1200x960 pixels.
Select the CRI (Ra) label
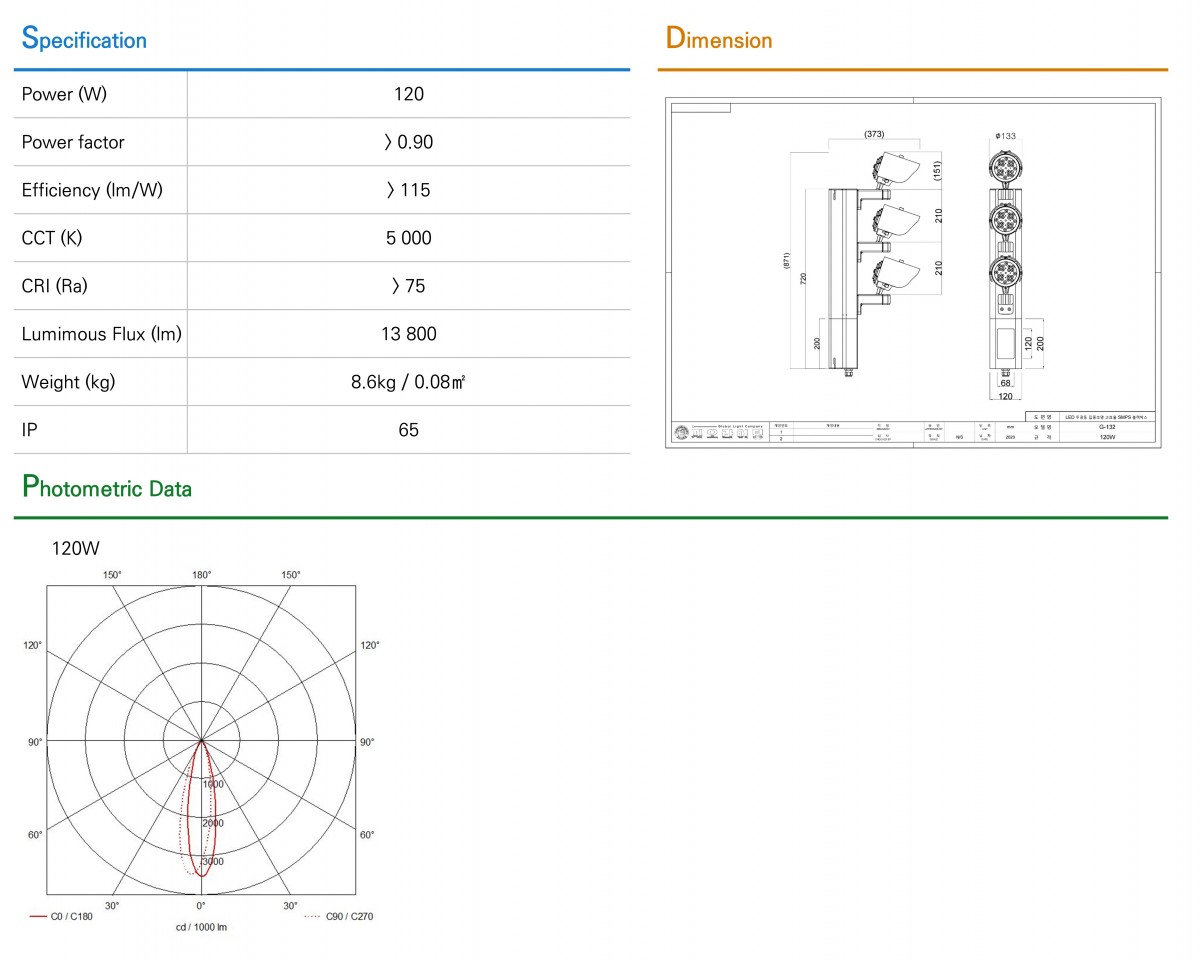pyautogui.click(x=55, y=286)
